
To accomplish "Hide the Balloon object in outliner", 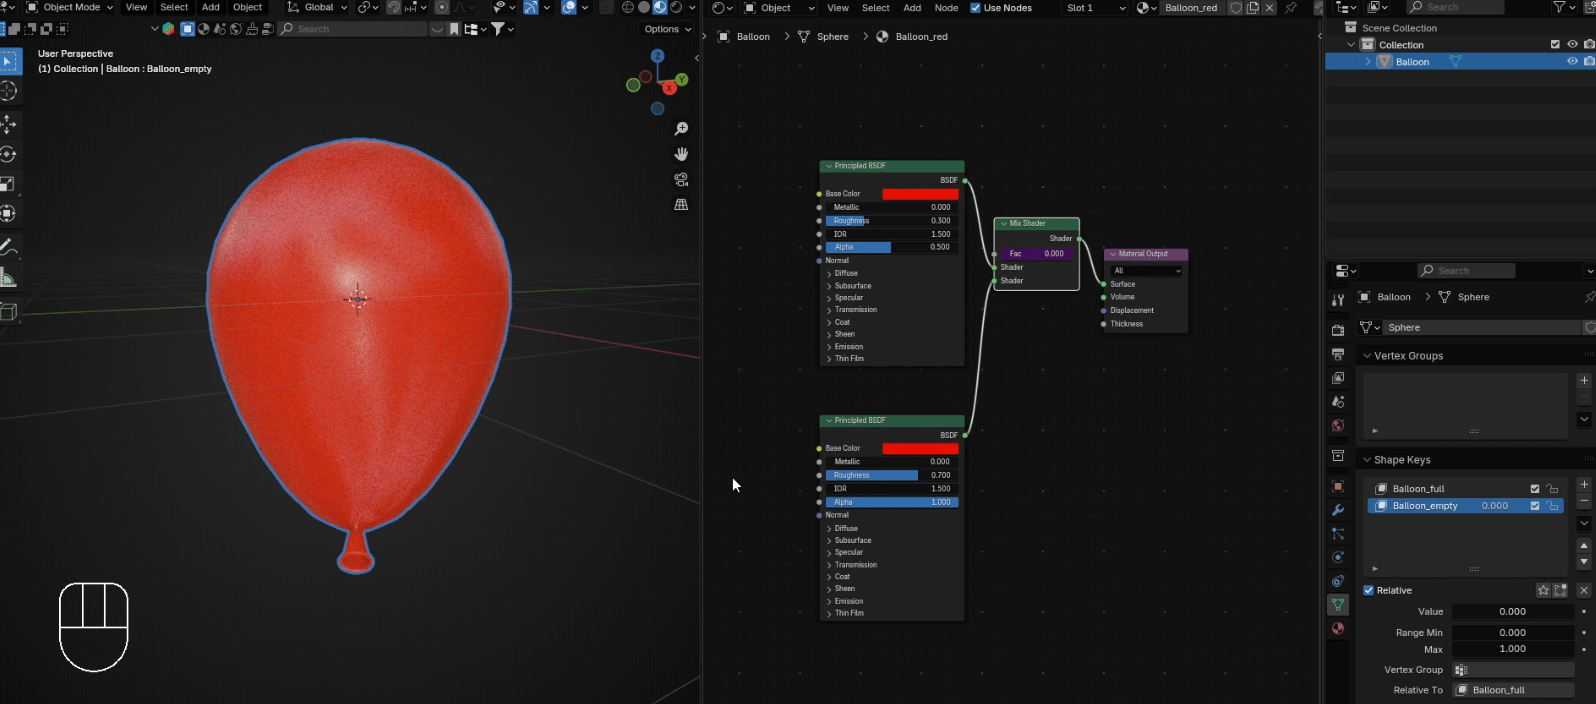I will click(x=1572, y=62).
